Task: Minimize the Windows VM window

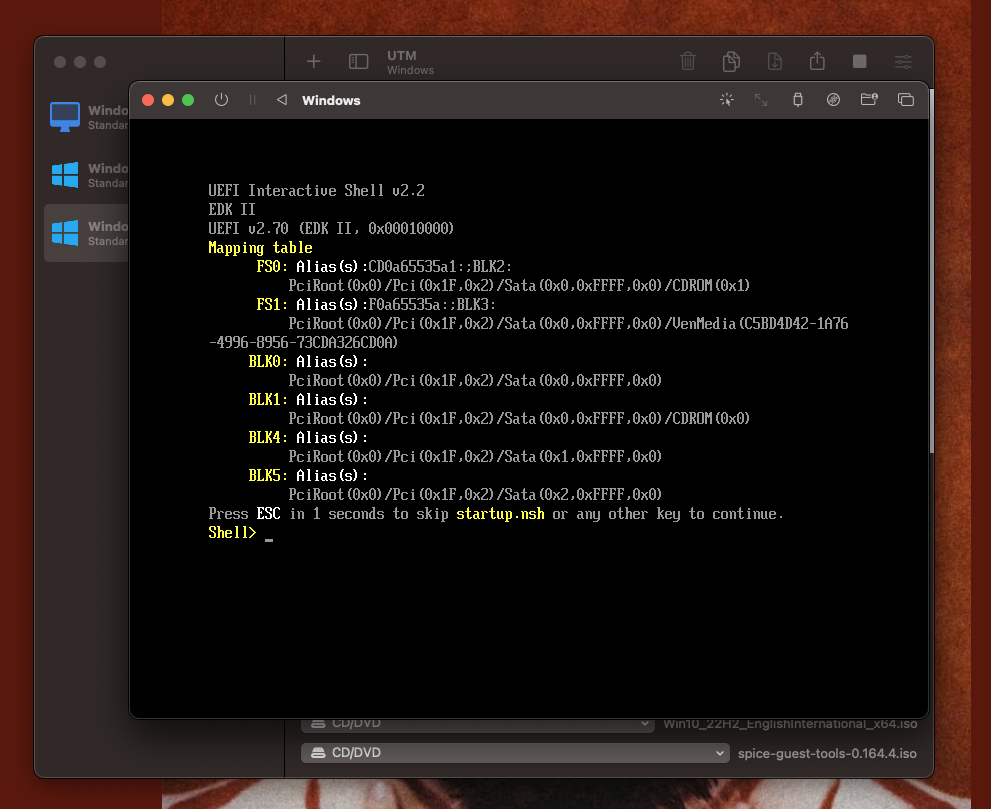Action: (168, 100)
